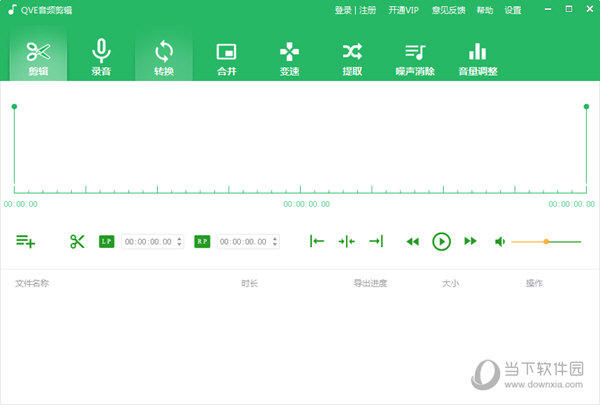The height and width of the screenshot is (405, 600).
Task: Open 帮助 help menu
Action: (485, 10)
